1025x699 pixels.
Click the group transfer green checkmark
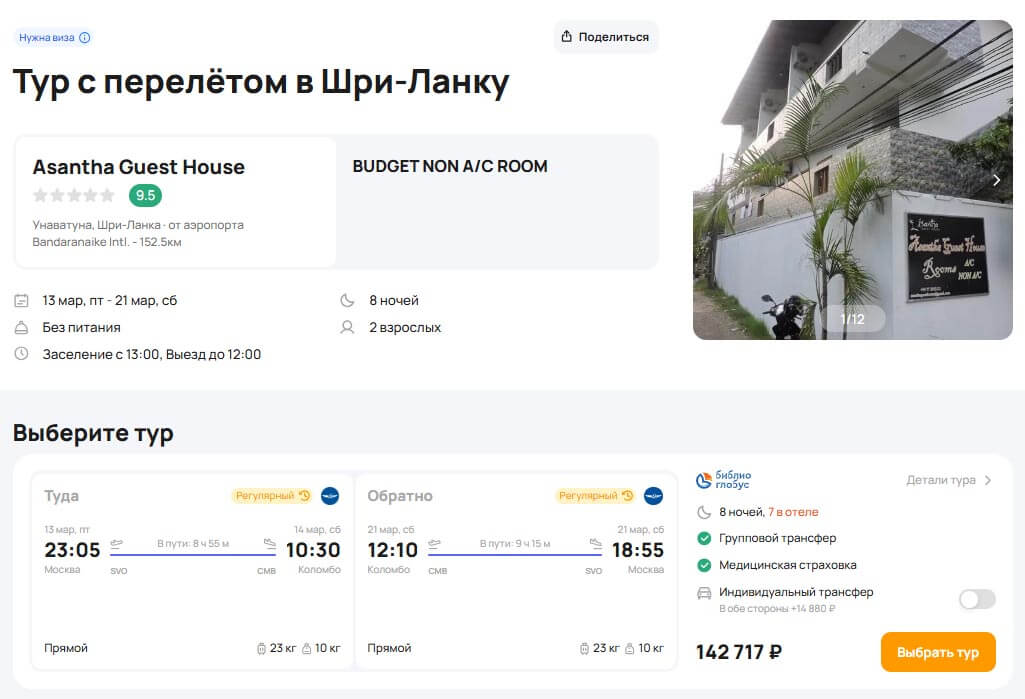click(704, 539)
